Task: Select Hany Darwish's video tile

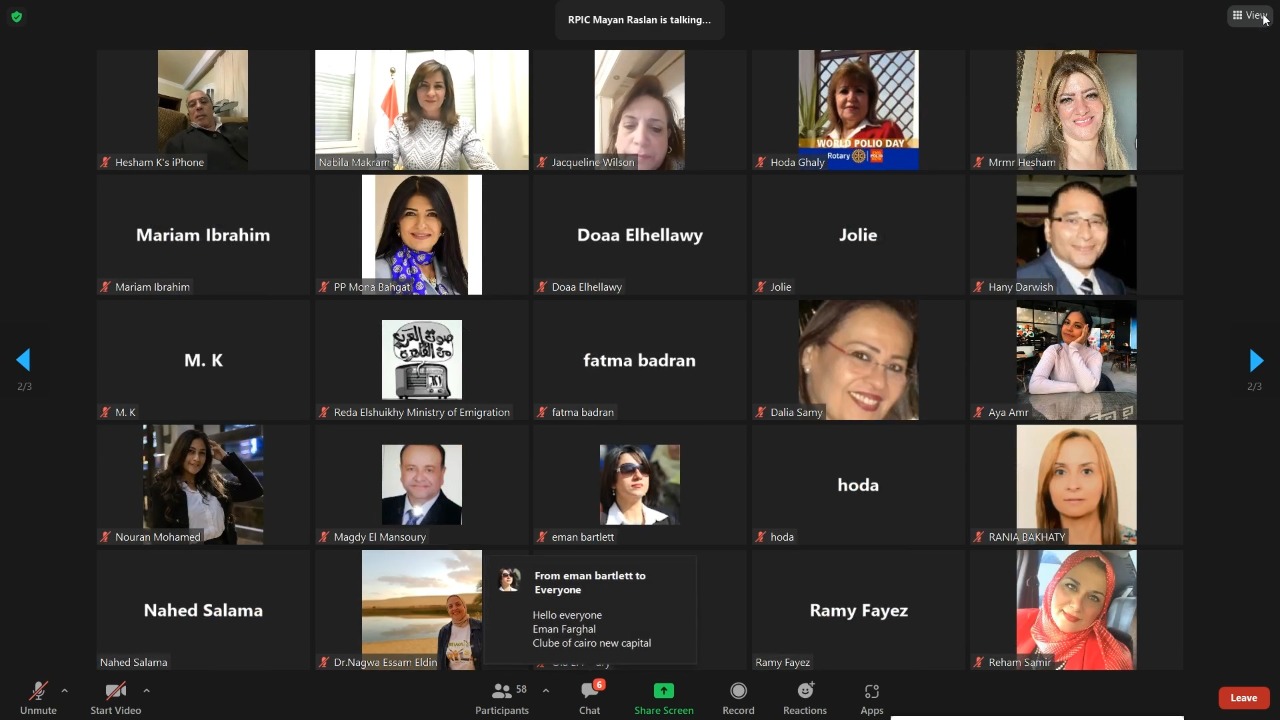Action: click(x=1076, y=235)
